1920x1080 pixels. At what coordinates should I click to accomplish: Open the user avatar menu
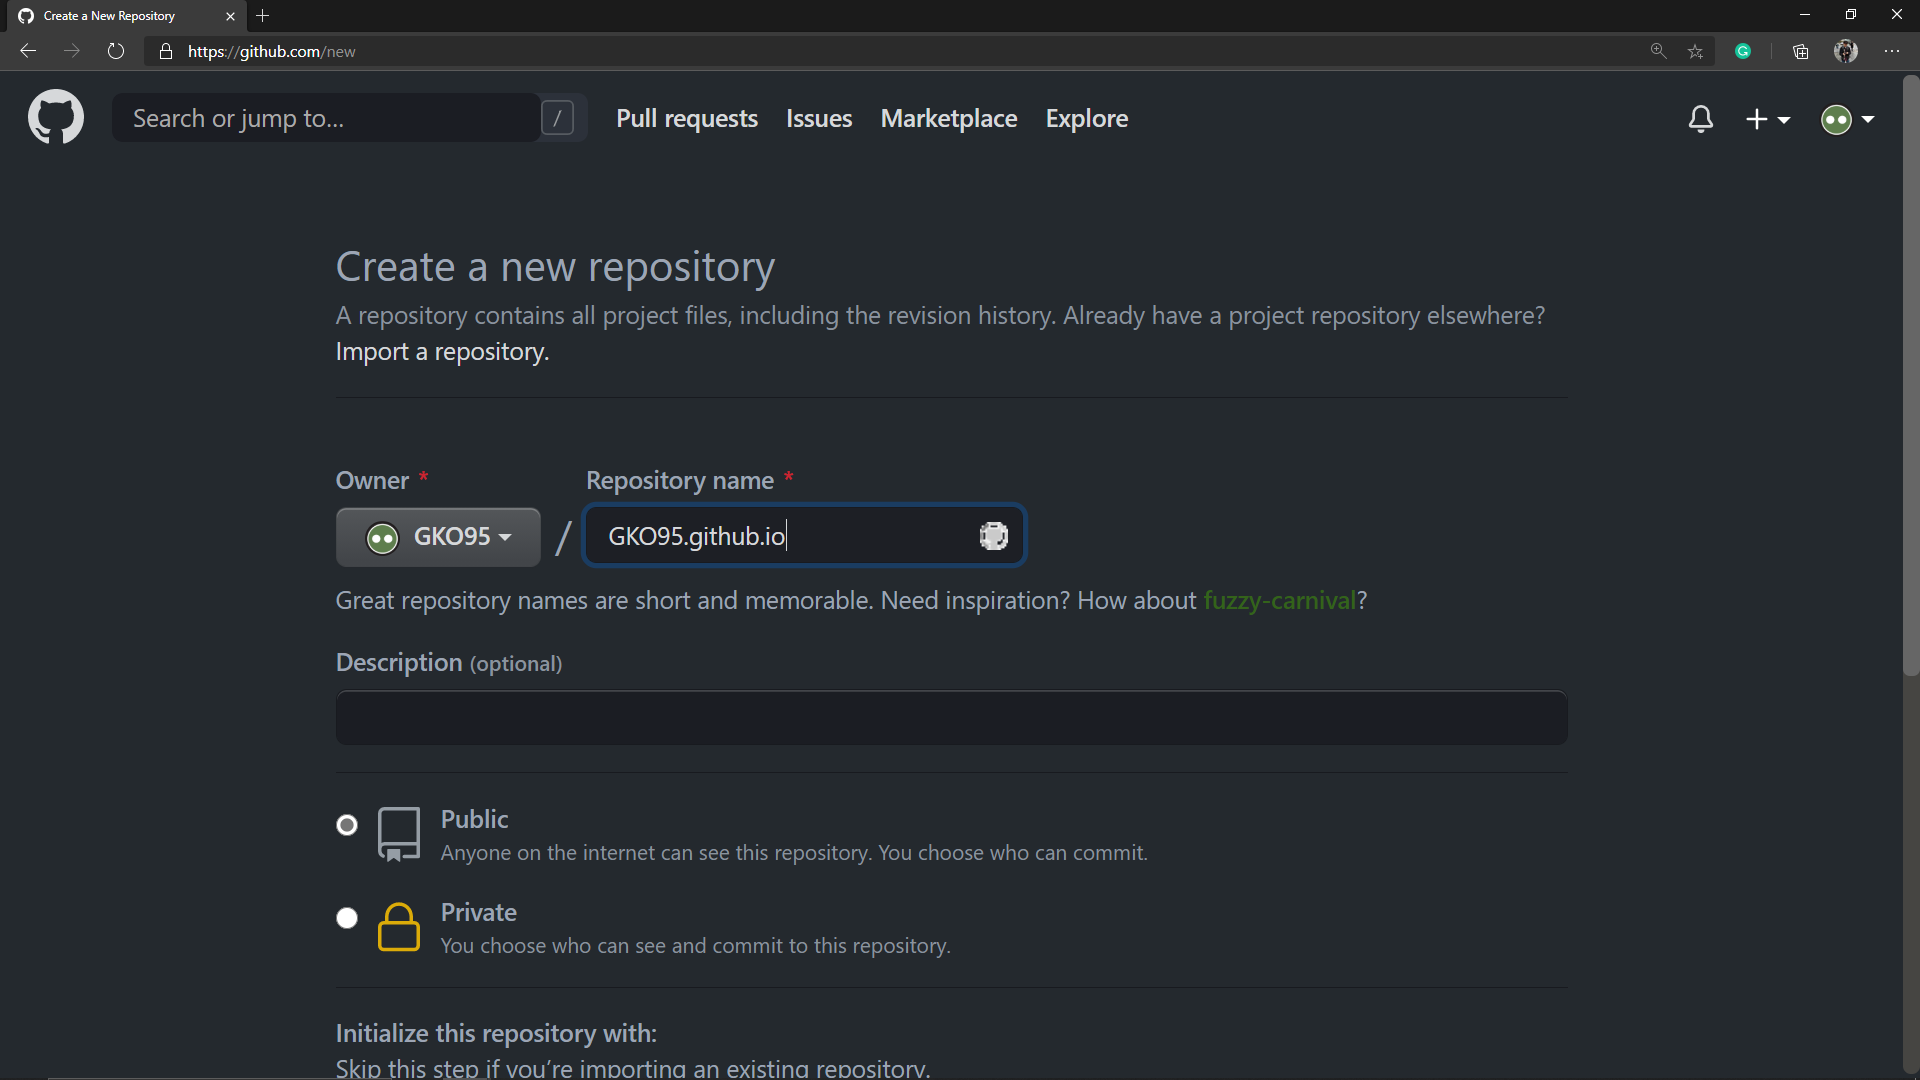click(x=1847, y=120)
